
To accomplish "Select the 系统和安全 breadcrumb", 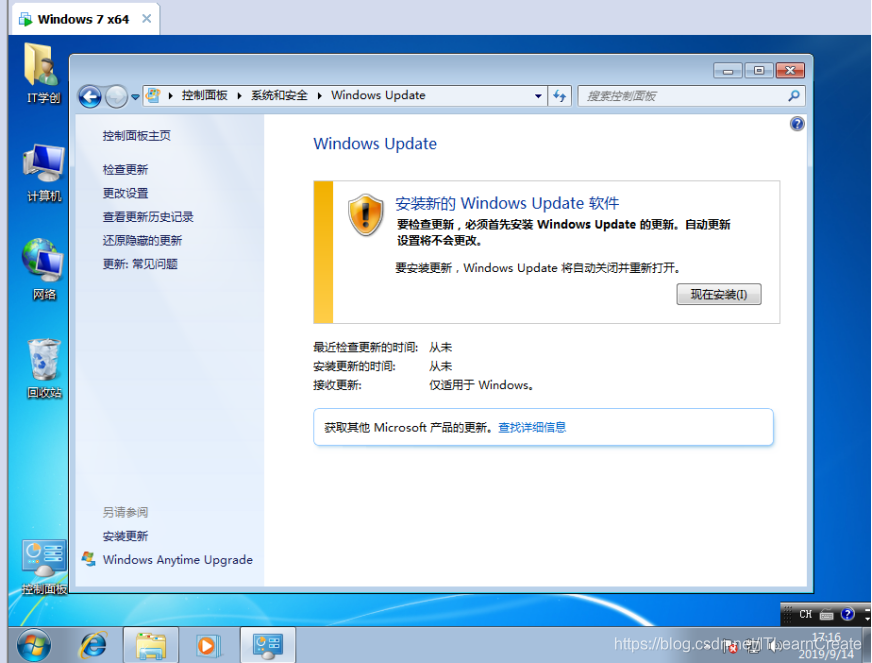I will tap(279, 95).
